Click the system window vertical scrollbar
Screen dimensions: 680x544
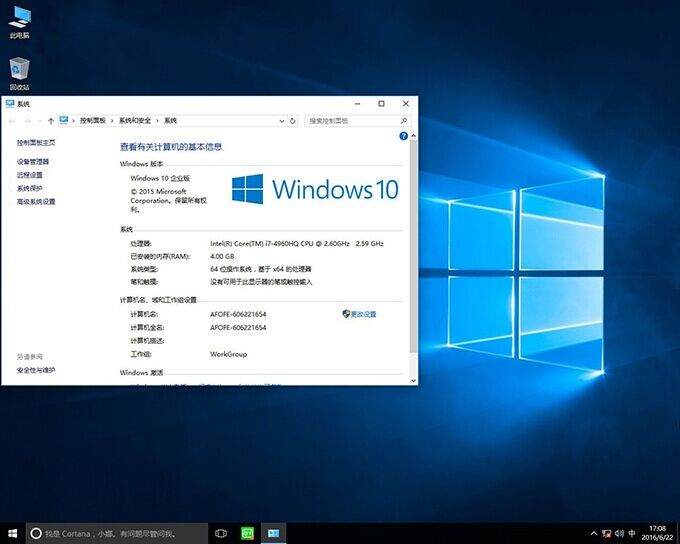(x=413, y=250)
